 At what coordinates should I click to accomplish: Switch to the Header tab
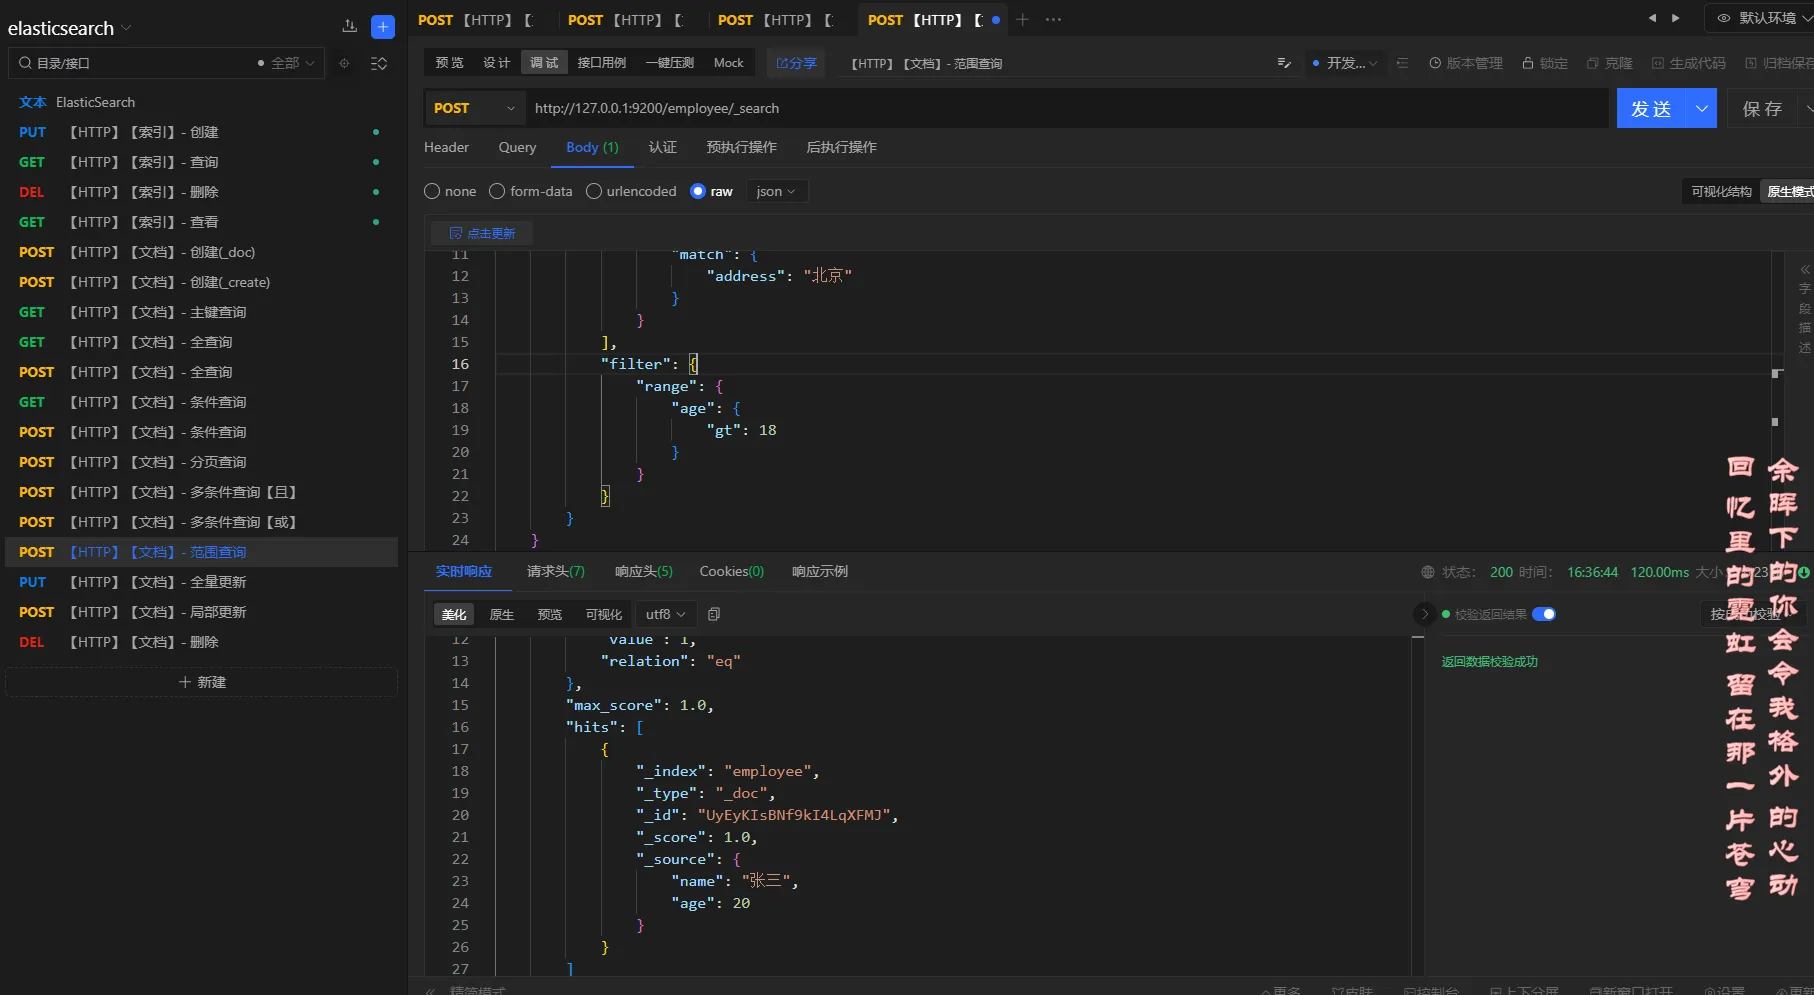pyautogui.click(x=446, y=147)
